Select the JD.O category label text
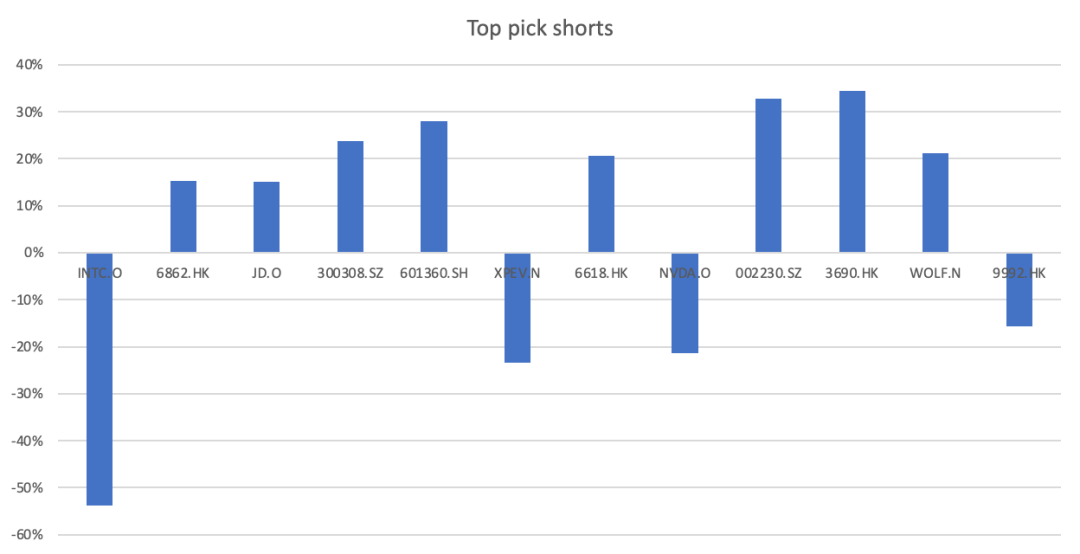 pyautogui.click(x=267, y=273)
